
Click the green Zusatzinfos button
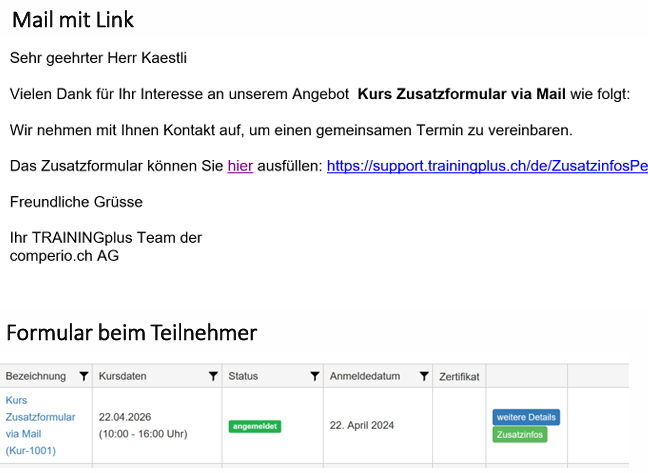pyautogui.click(x=520, y=435)
